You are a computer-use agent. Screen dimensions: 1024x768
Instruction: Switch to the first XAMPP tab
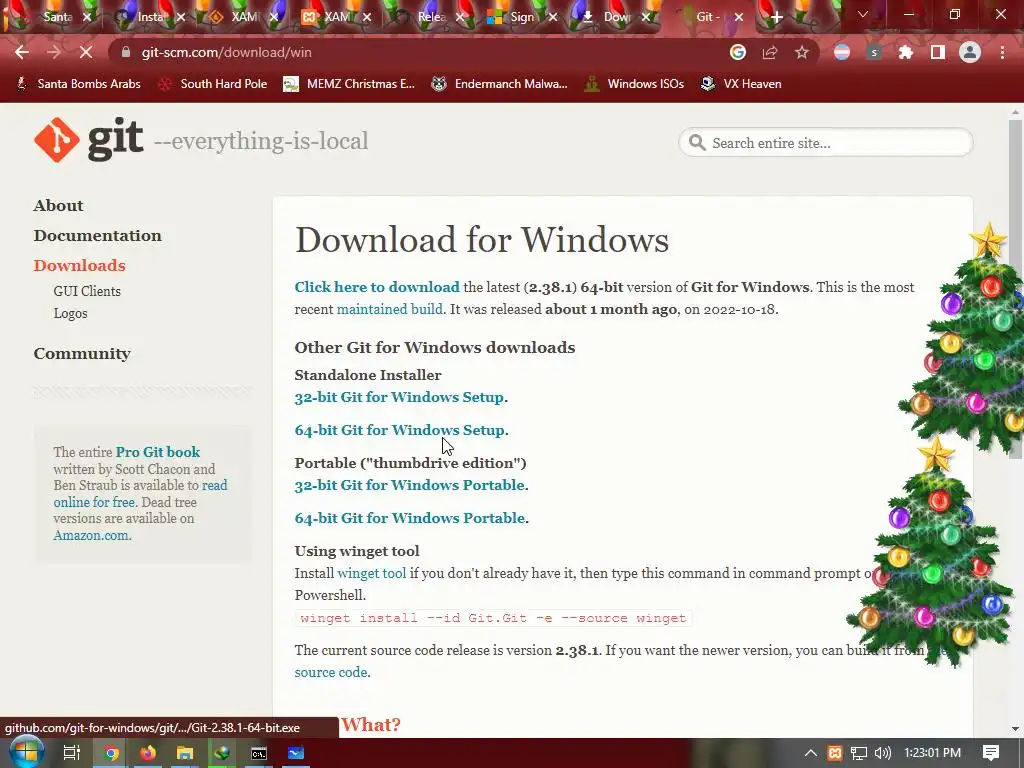click(245, 17)
